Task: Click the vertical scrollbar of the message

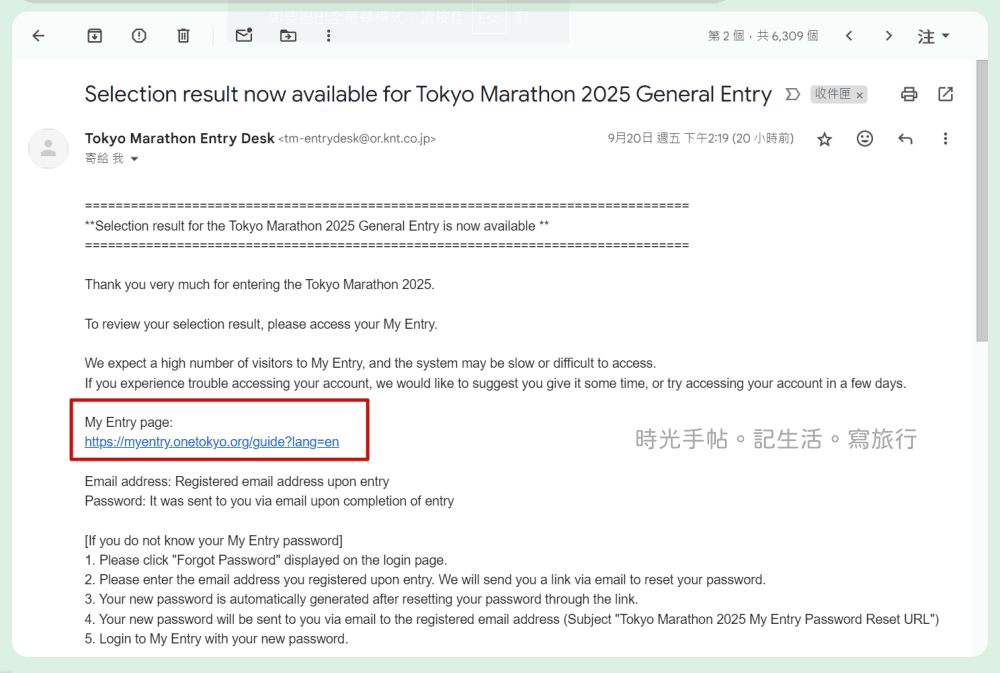Action: [982, 201]
